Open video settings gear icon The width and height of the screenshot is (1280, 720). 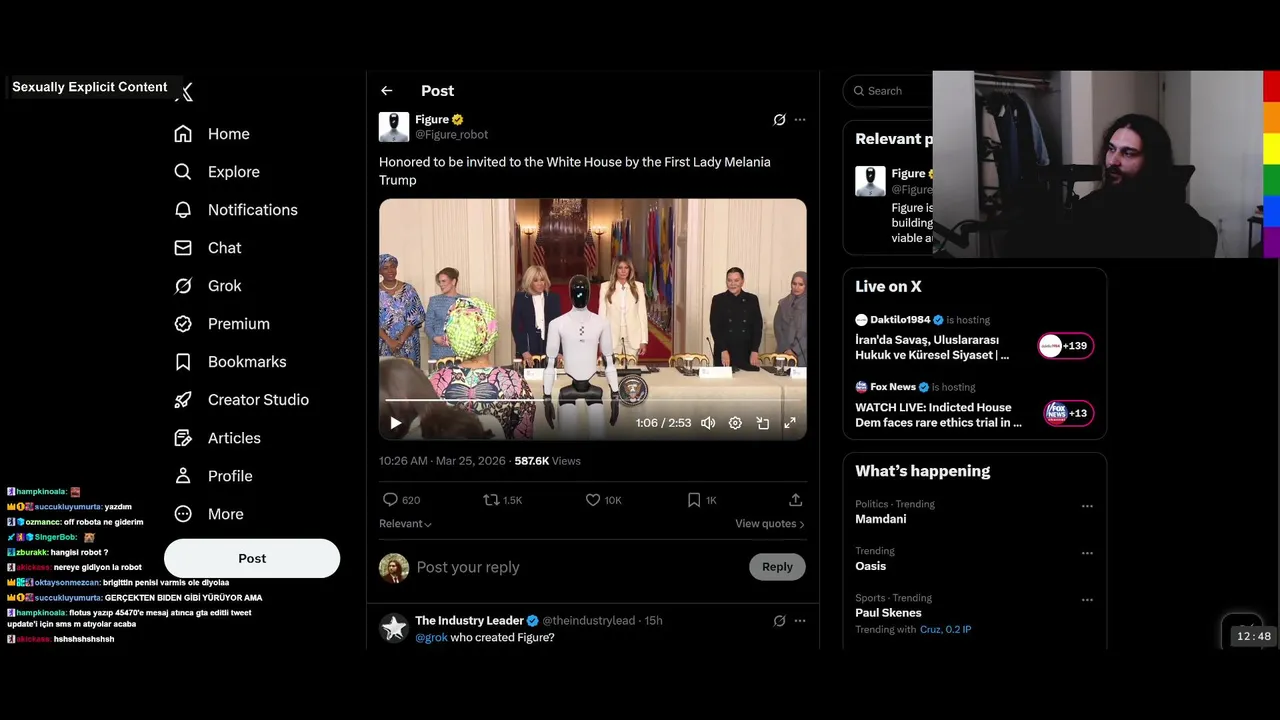click(x=735, y=423)
